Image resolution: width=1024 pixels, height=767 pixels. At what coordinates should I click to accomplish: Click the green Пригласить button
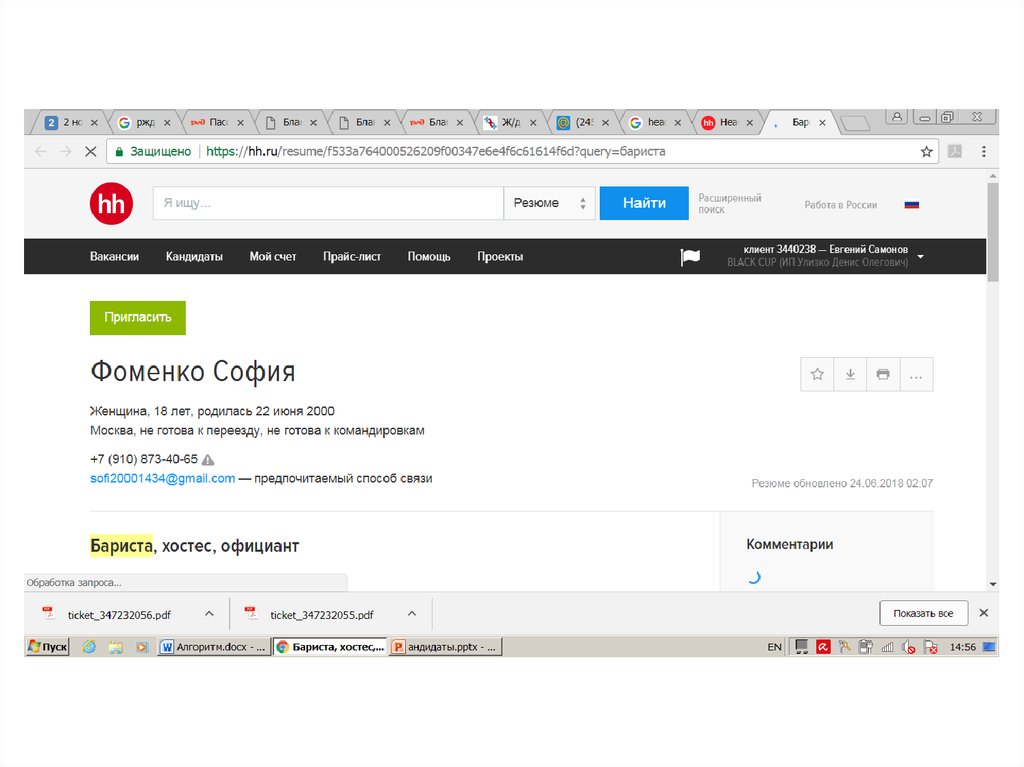138,317
